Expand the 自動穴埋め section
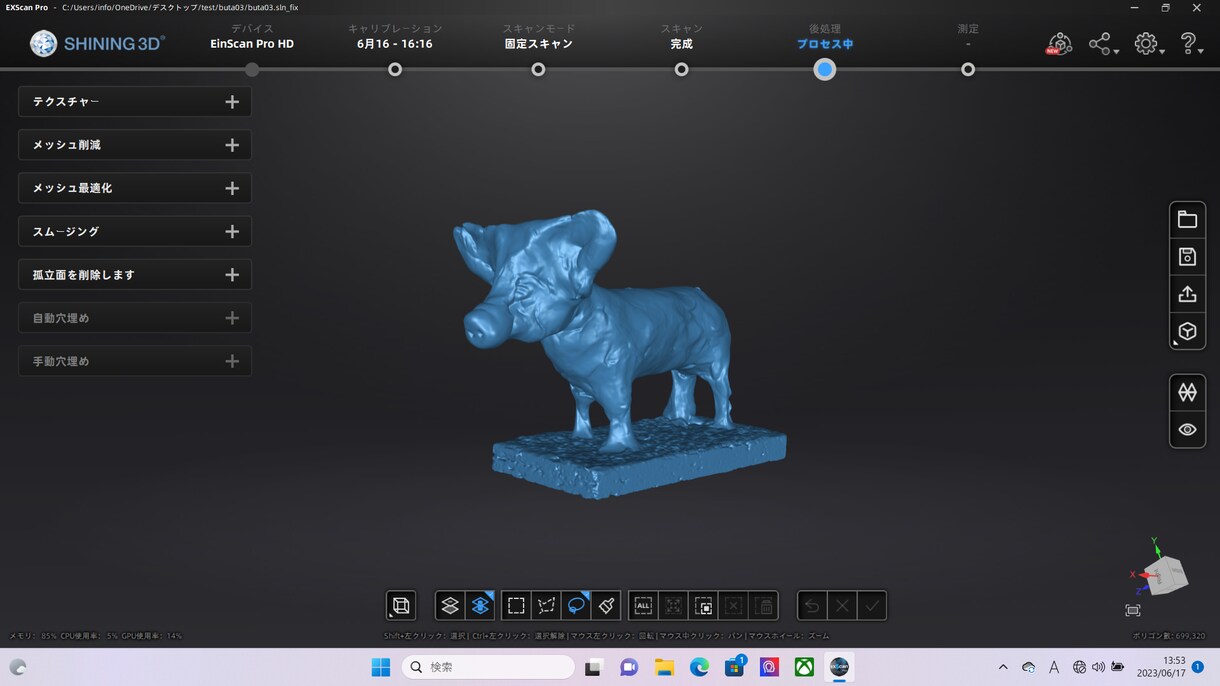The width and height of the screenshot is (1220, 686). [x=135, y=318]
